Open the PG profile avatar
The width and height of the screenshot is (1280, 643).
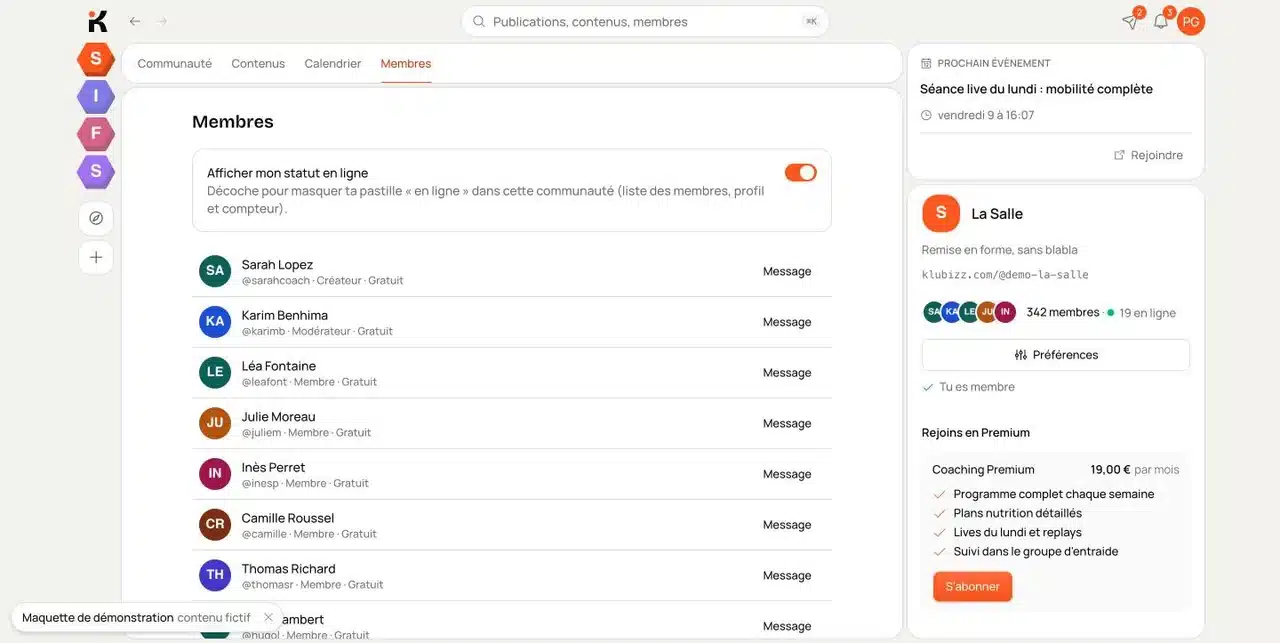pyautogui.click(x=1191, y=21)
